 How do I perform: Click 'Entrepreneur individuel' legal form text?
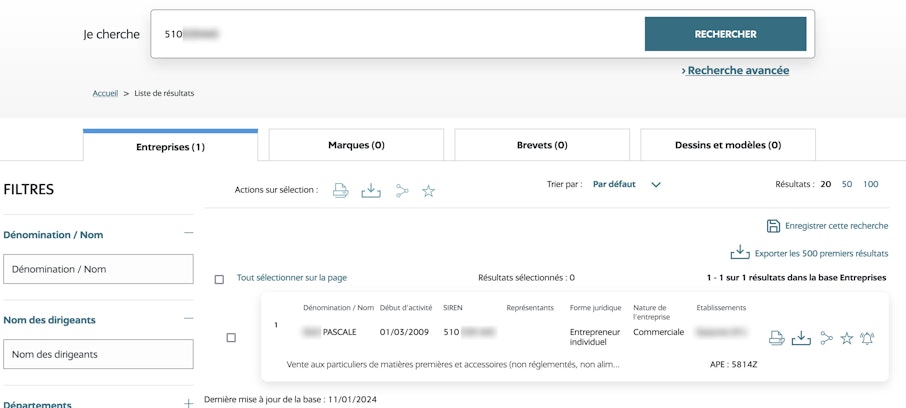pos(595,337)
